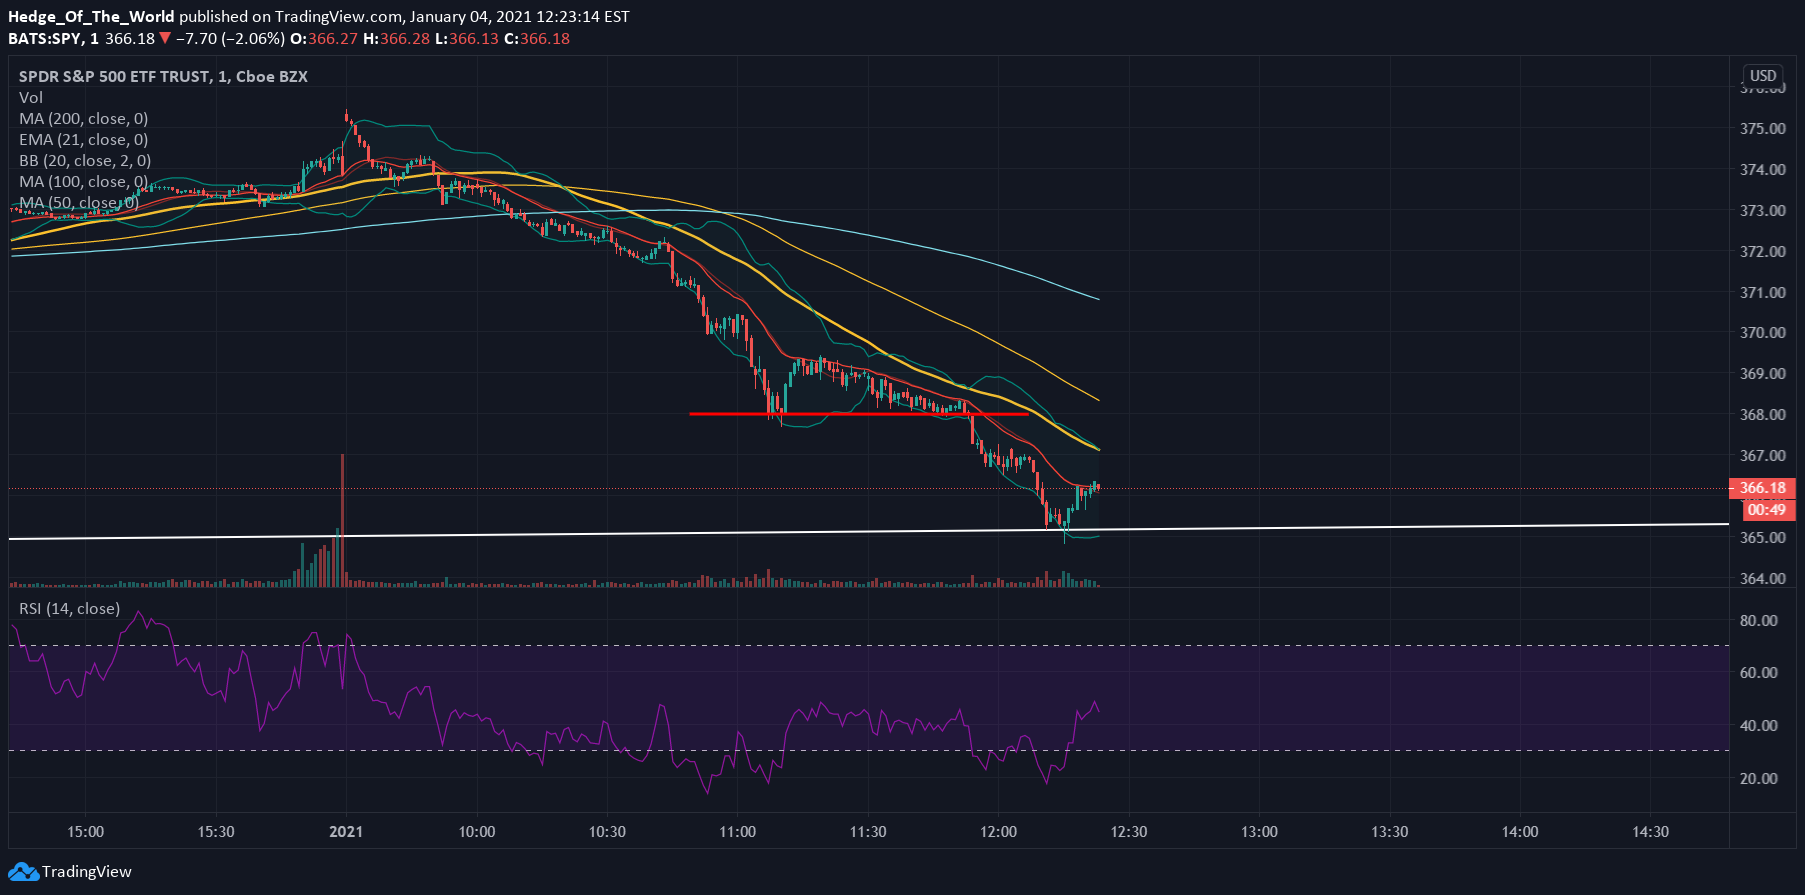Click the Hedge_Of_The_World author name
Screen dimensions: 1805x895
point(91,17)
